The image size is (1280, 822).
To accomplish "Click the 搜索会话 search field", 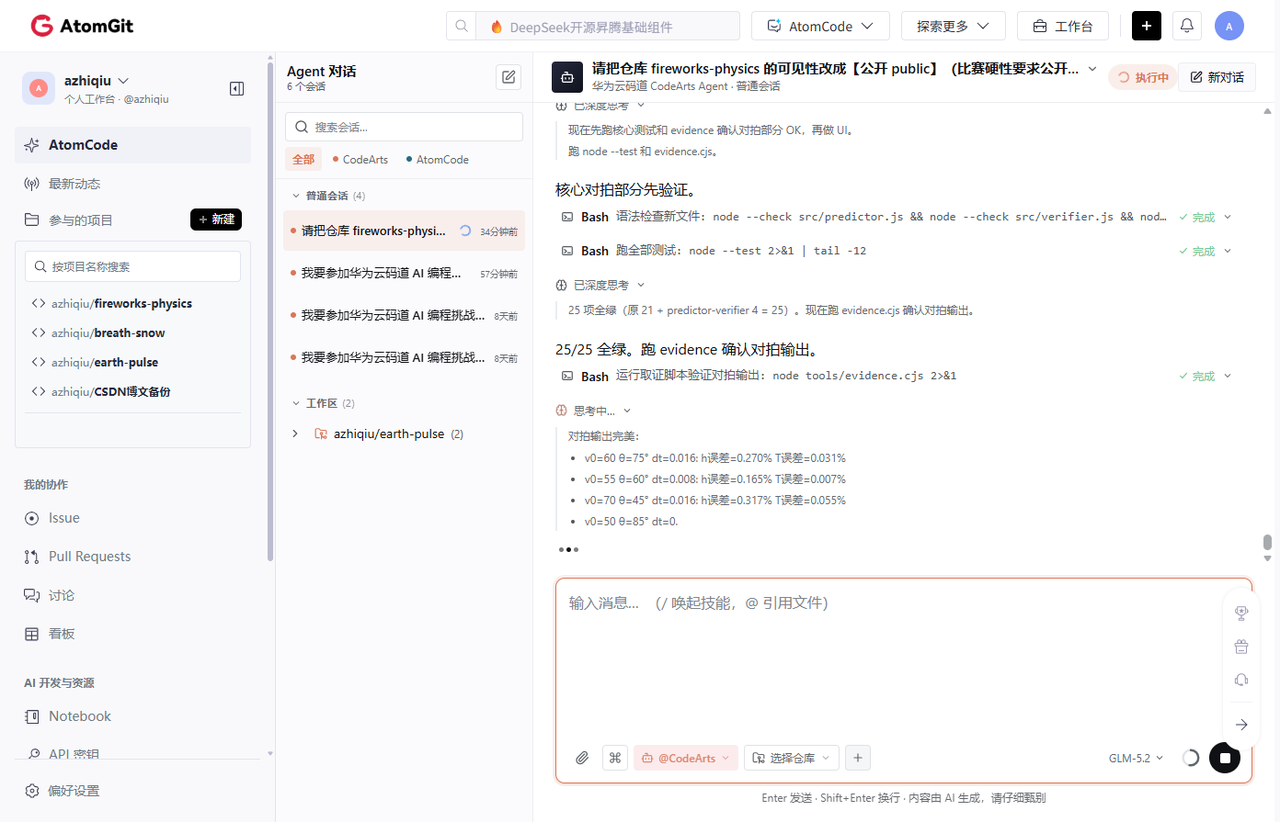I will click(404, 127).
